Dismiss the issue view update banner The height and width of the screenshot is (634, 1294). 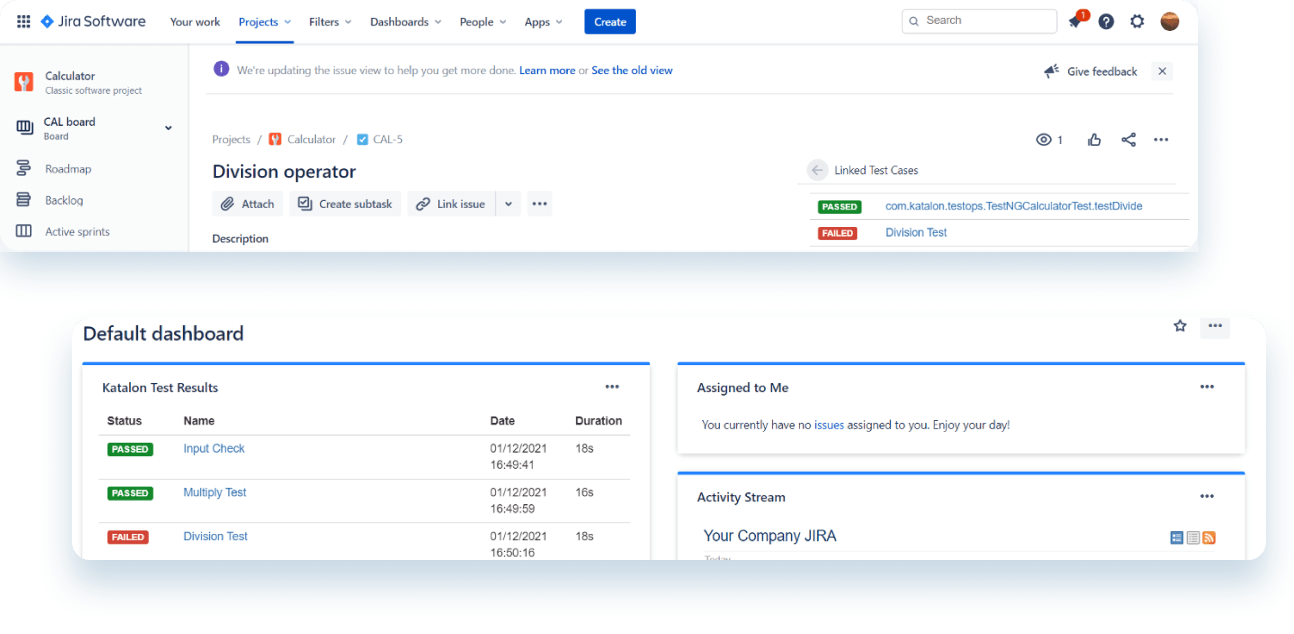pos(1161,71)
